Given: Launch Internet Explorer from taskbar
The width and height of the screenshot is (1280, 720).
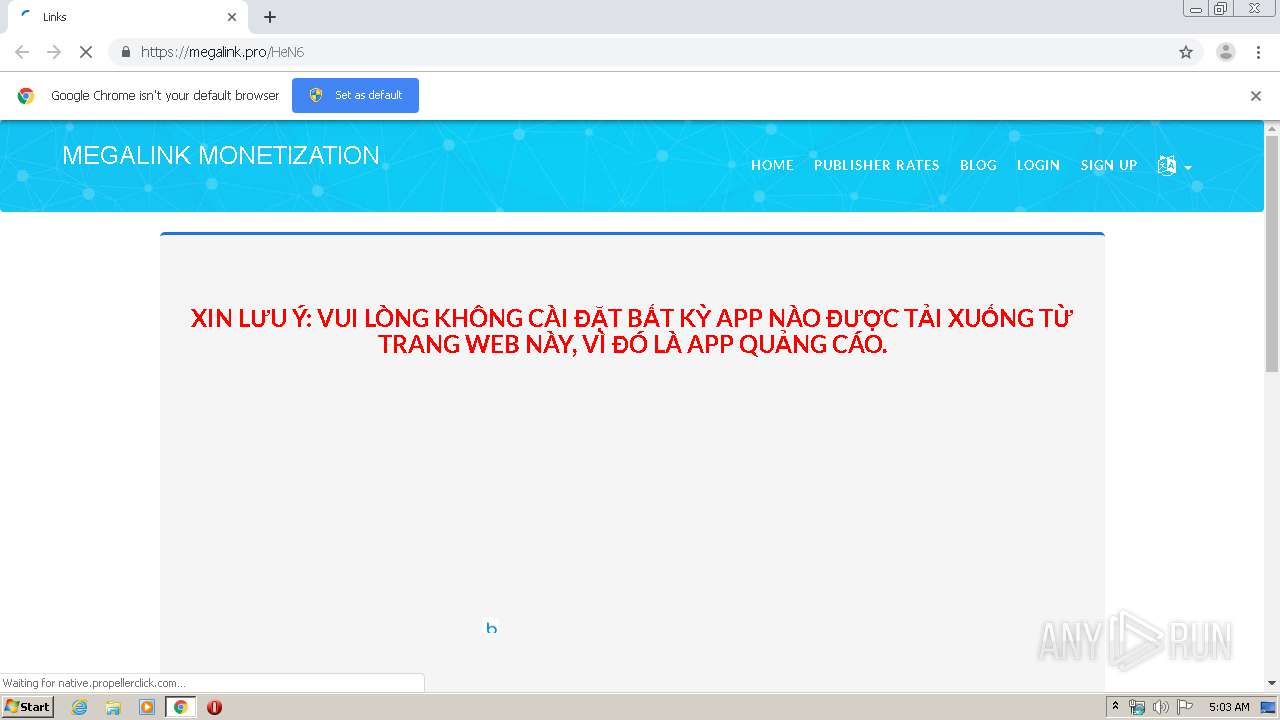Looking at the screenshot, I should click(x=79, y=707).
